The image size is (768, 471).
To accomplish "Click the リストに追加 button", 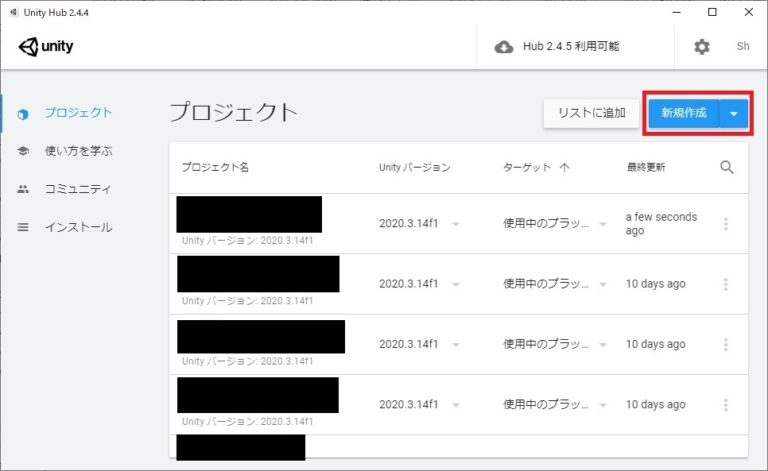I will tap(592, 113).
